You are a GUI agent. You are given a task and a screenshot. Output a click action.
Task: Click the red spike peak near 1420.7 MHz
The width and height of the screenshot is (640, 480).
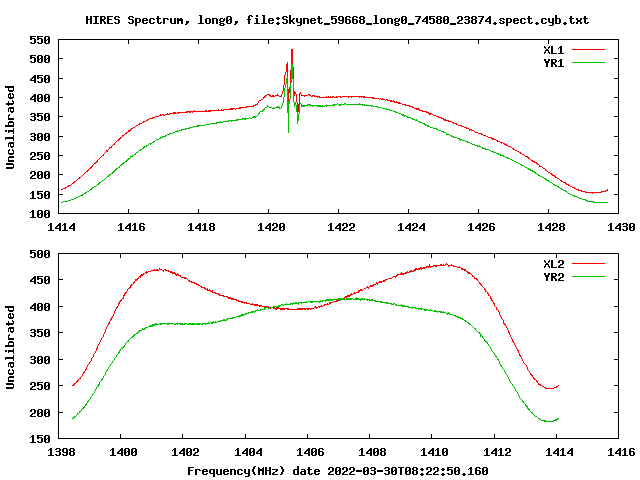[292, 51]
